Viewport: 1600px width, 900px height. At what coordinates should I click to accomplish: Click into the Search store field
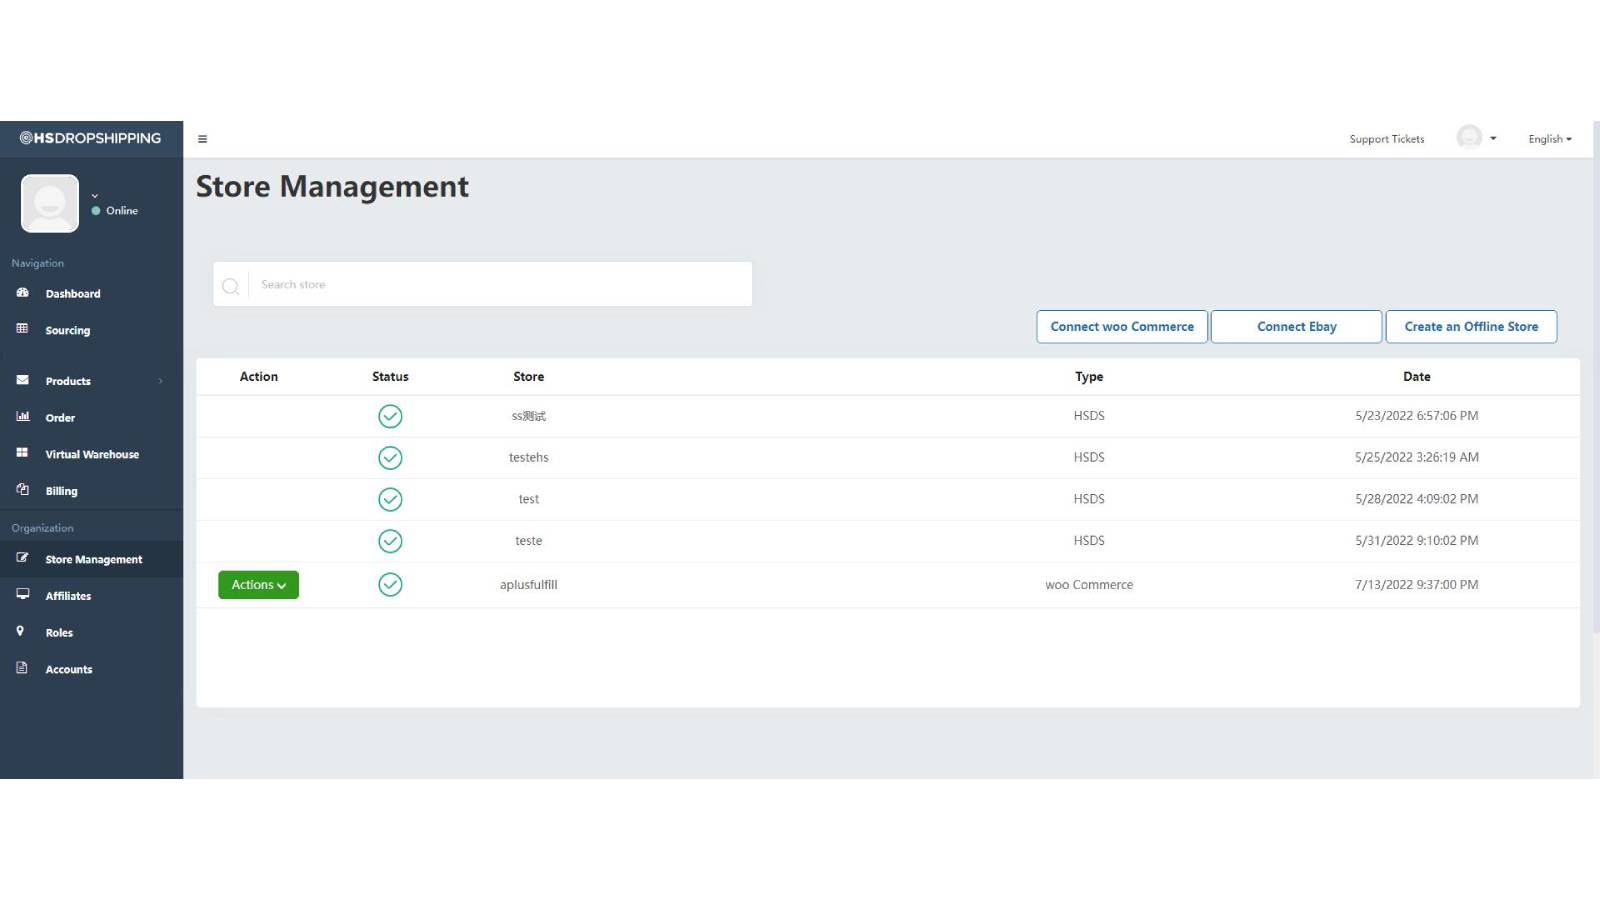pos(500,285)
